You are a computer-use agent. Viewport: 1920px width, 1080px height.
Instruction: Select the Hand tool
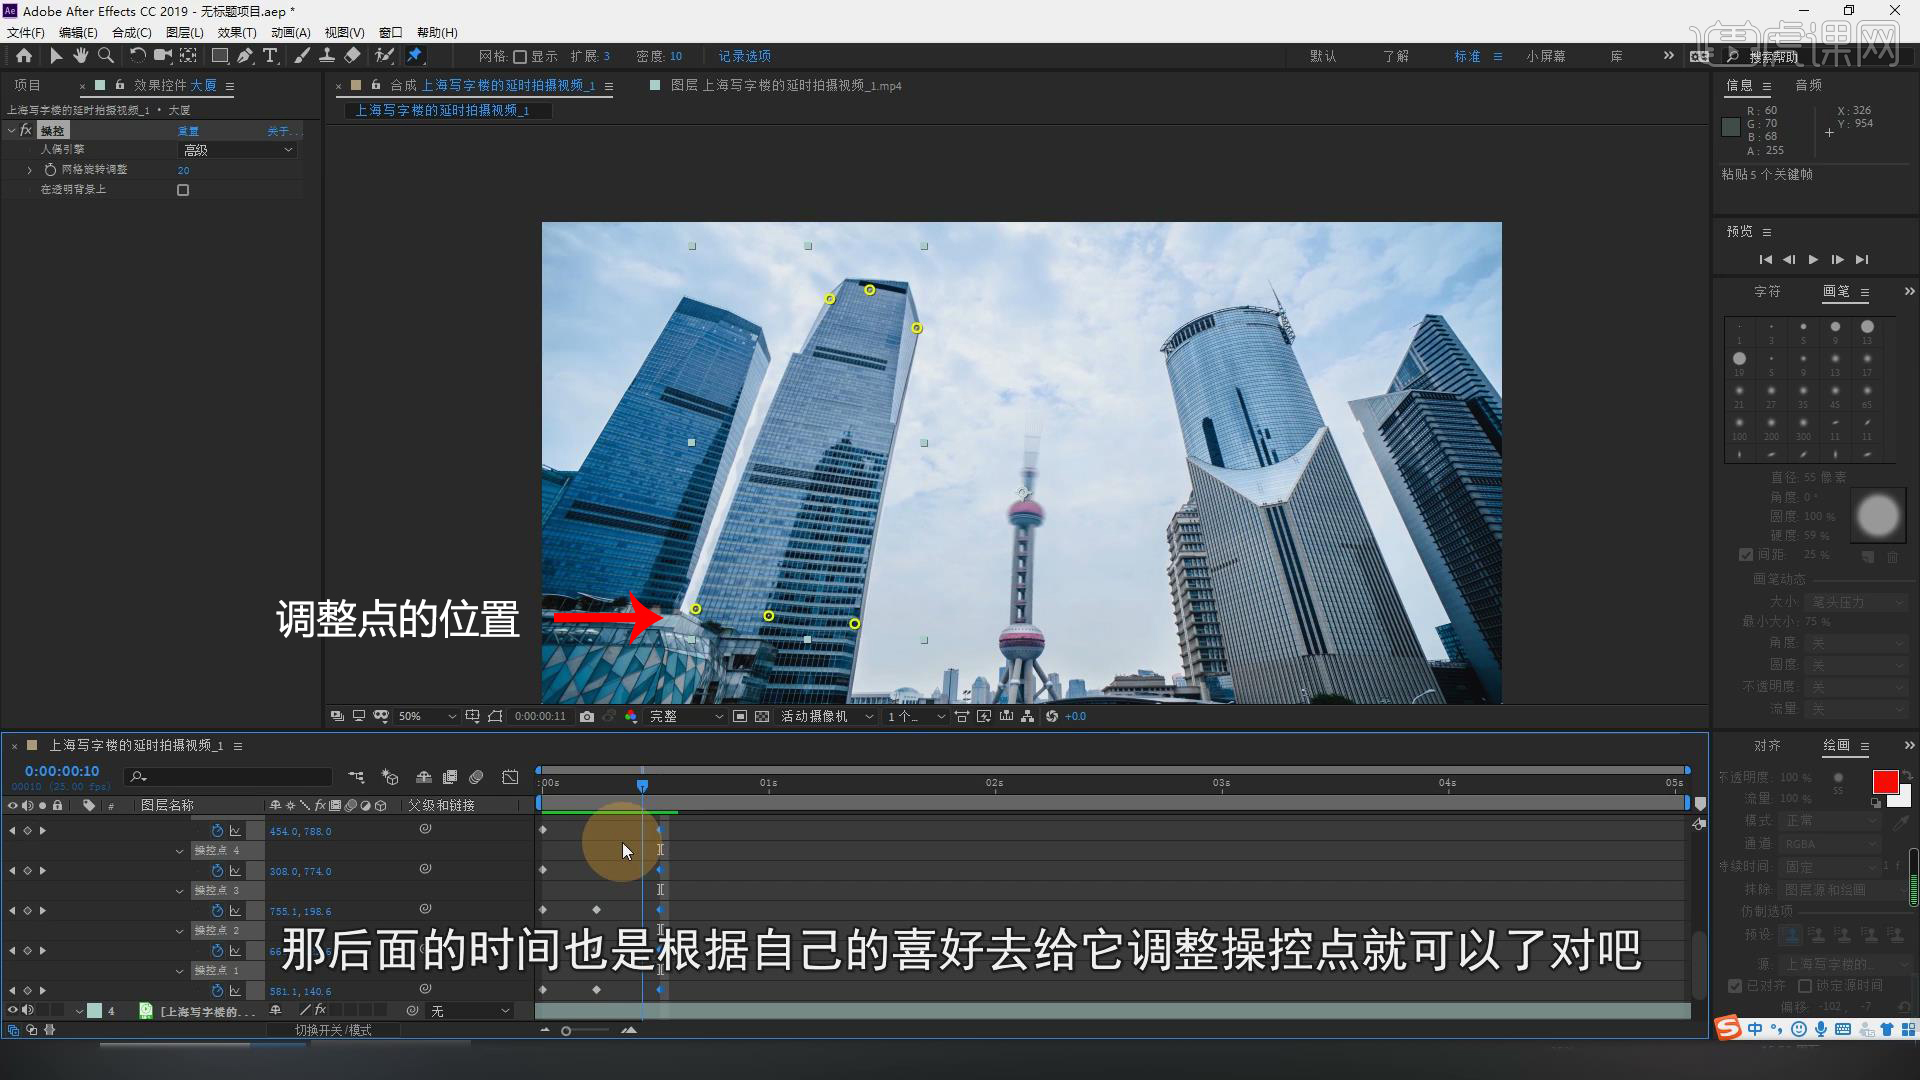pyautogui.click(x=81, y=56)
